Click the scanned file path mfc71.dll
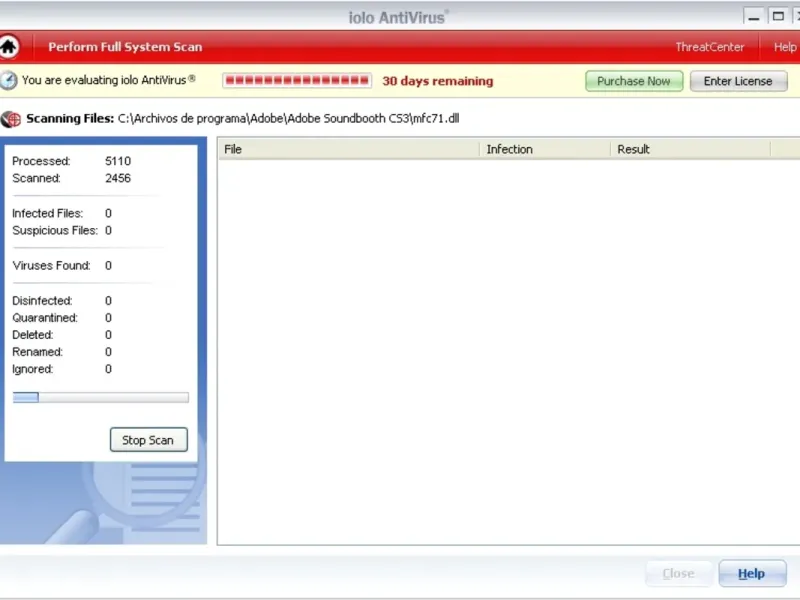 point(288,118)
